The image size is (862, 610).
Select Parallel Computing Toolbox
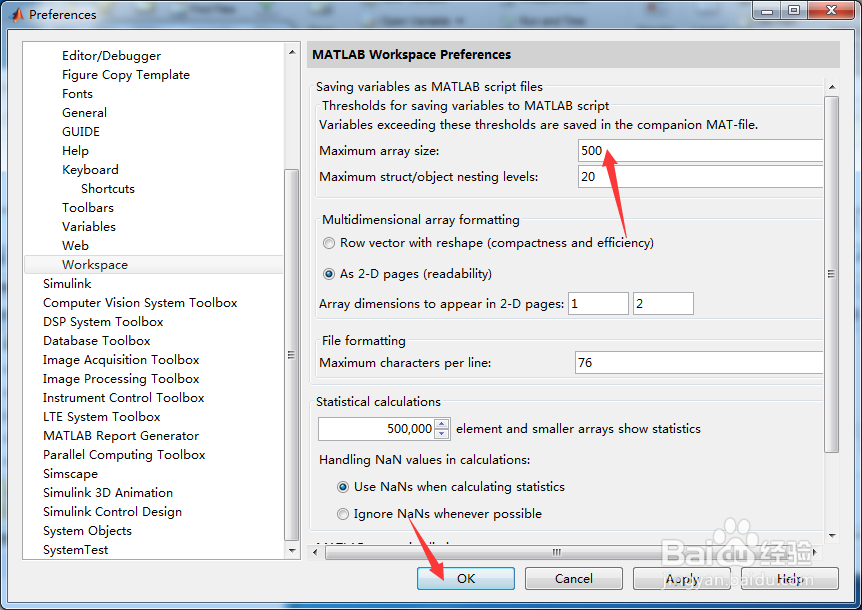124,455
